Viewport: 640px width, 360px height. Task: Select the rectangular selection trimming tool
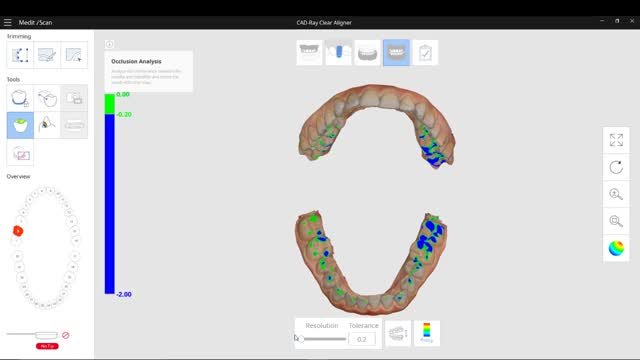pos(20,55)
